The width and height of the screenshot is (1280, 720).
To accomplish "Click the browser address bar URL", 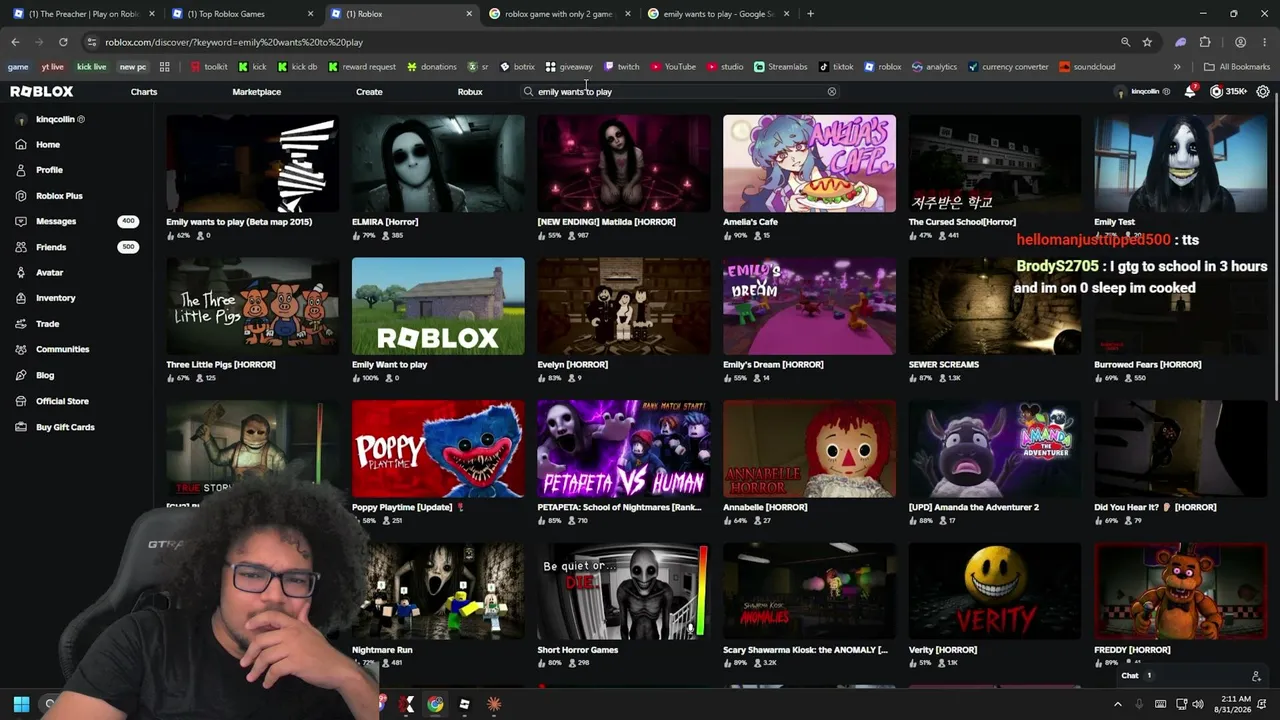I will point(234,42).
